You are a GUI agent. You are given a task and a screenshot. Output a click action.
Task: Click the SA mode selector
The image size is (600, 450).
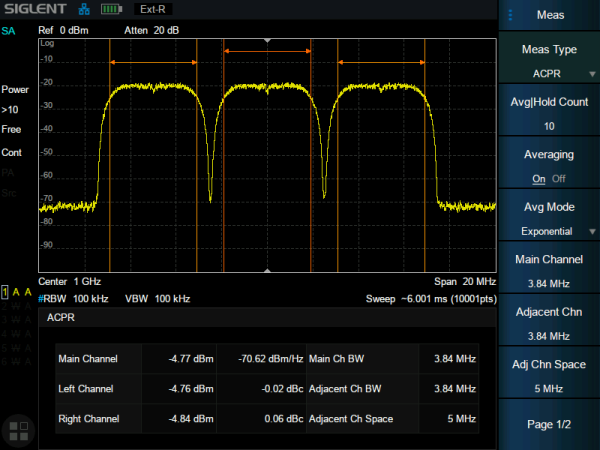click(9, 31)
